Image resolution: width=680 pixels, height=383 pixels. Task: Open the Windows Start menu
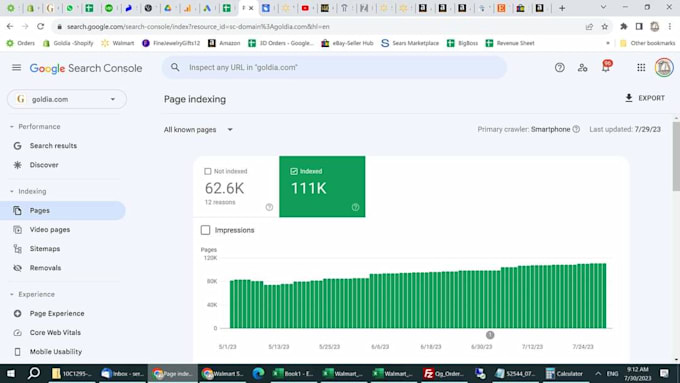coord(10,373)
